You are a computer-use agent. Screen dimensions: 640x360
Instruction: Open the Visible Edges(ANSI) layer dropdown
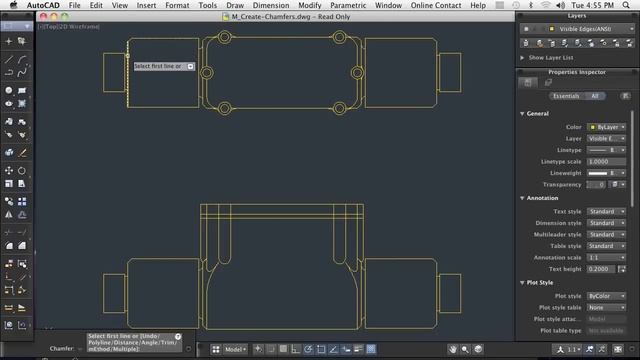pyautogui.click(x=577, y=29)
